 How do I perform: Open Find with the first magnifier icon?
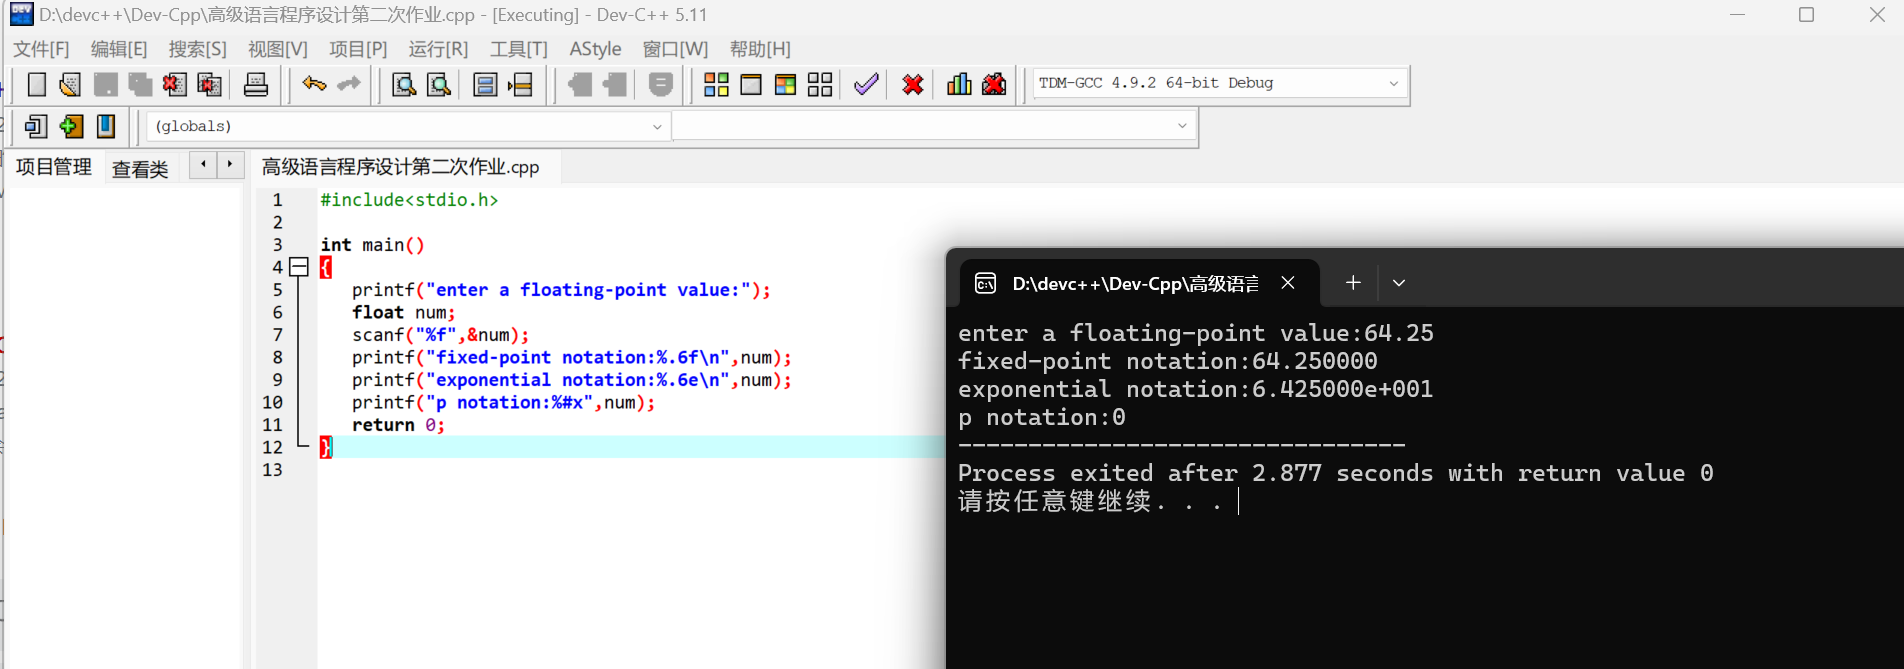pos(404,85)
